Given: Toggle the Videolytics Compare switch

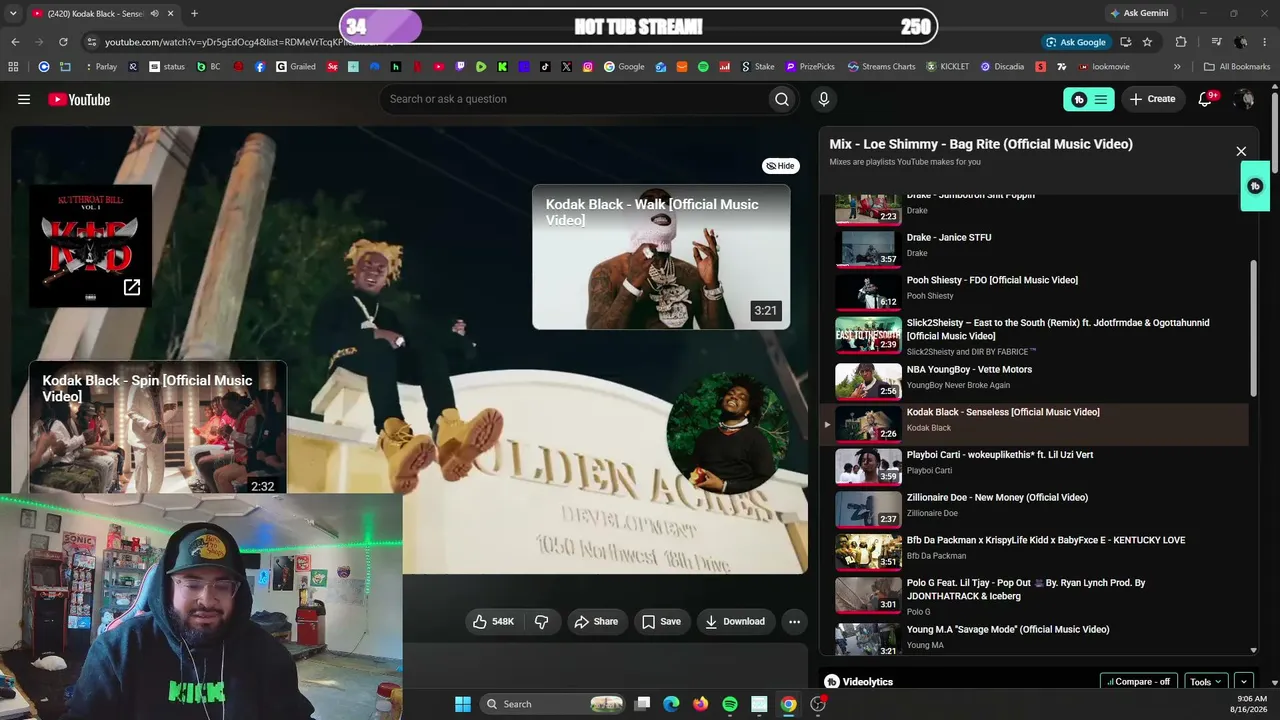Looking at the screenshot, I should tap(1138, 682).
